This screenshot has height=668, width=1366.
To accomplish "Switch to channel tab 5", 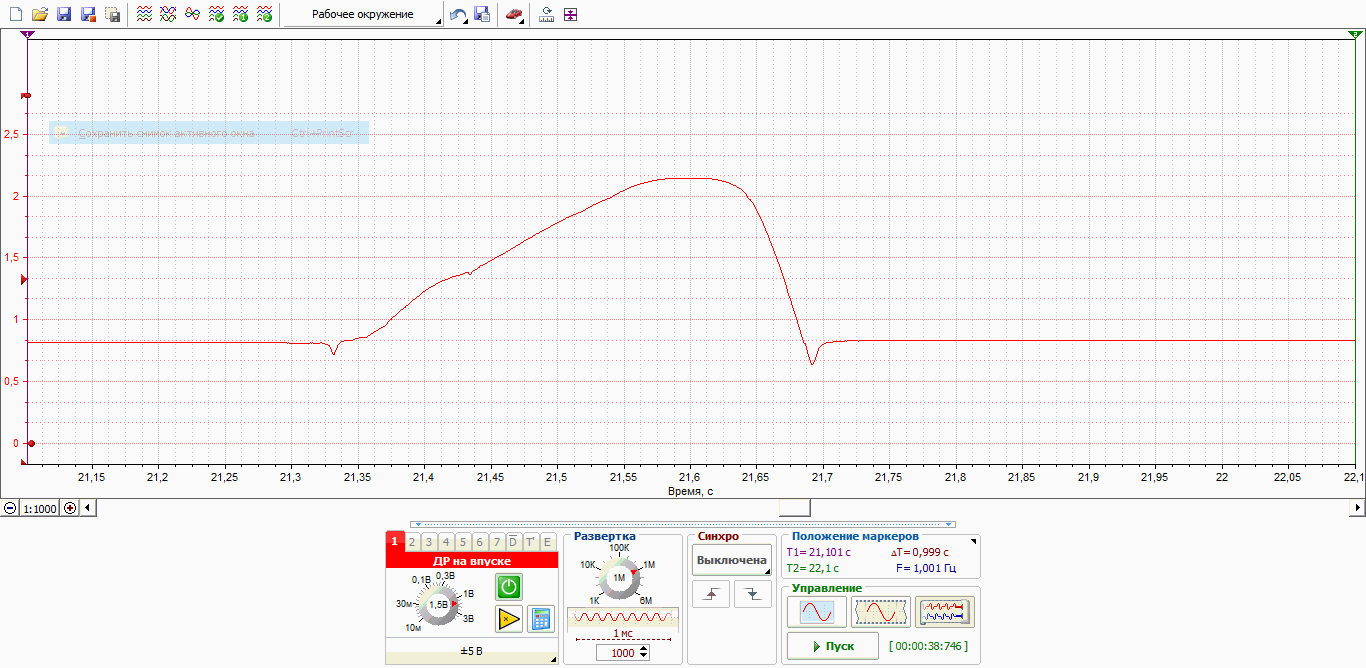I will pos(463,542).
